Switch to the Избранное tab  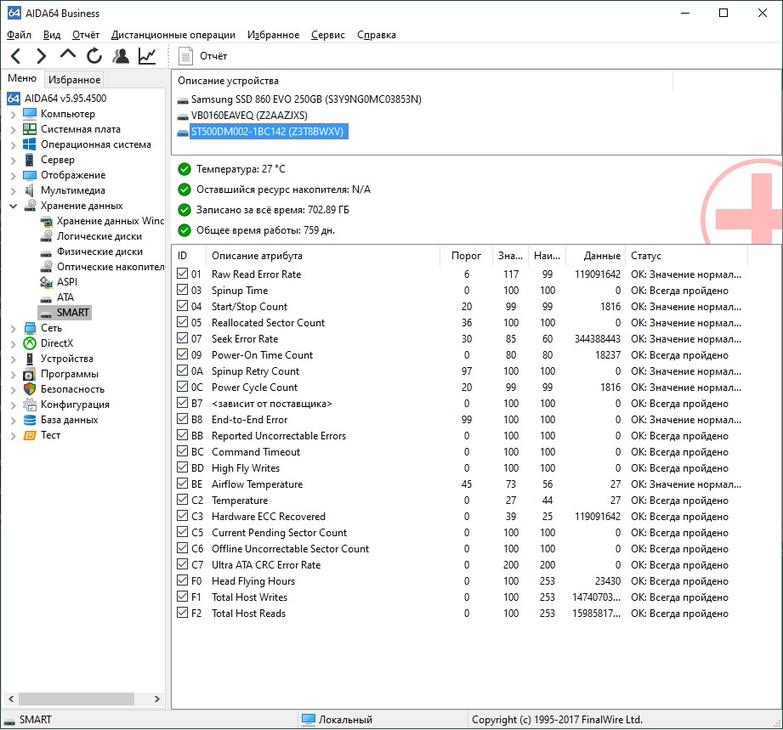[74, 79]
